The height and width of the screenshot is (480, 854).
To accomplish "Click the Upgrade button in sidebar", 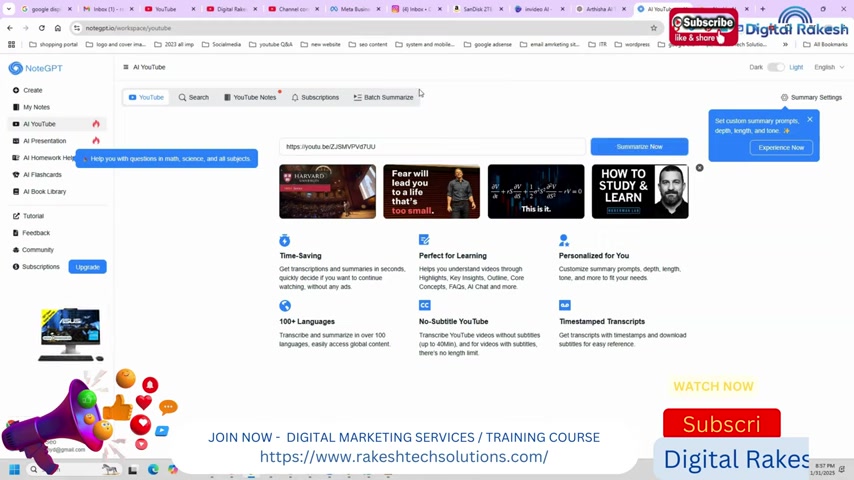I will click(87, 267).
